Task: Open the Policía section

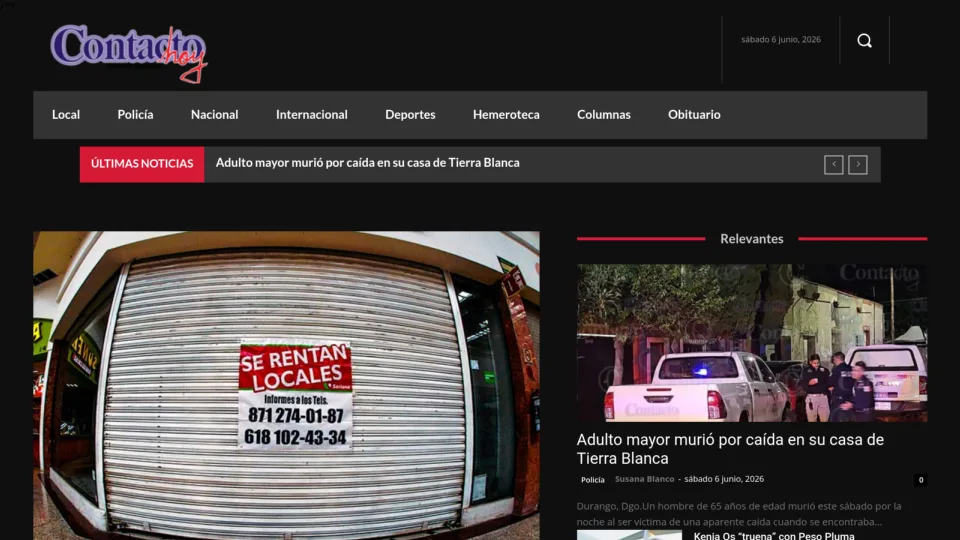Action: [x=135, y=114]
